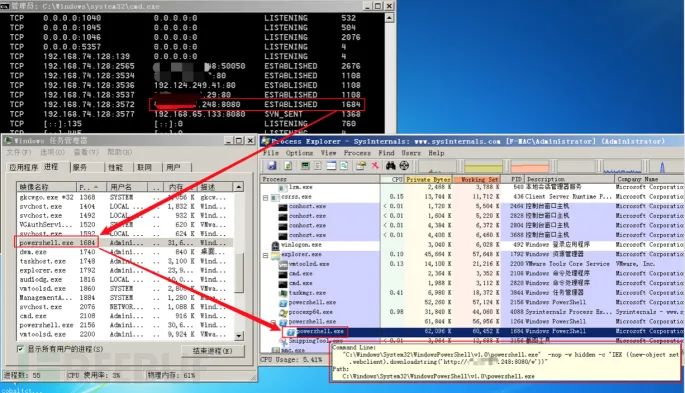685x393 pixels.
Task: Click the Task Manager title bar icon
Action: pyautogui.click(x=8, y=140)
